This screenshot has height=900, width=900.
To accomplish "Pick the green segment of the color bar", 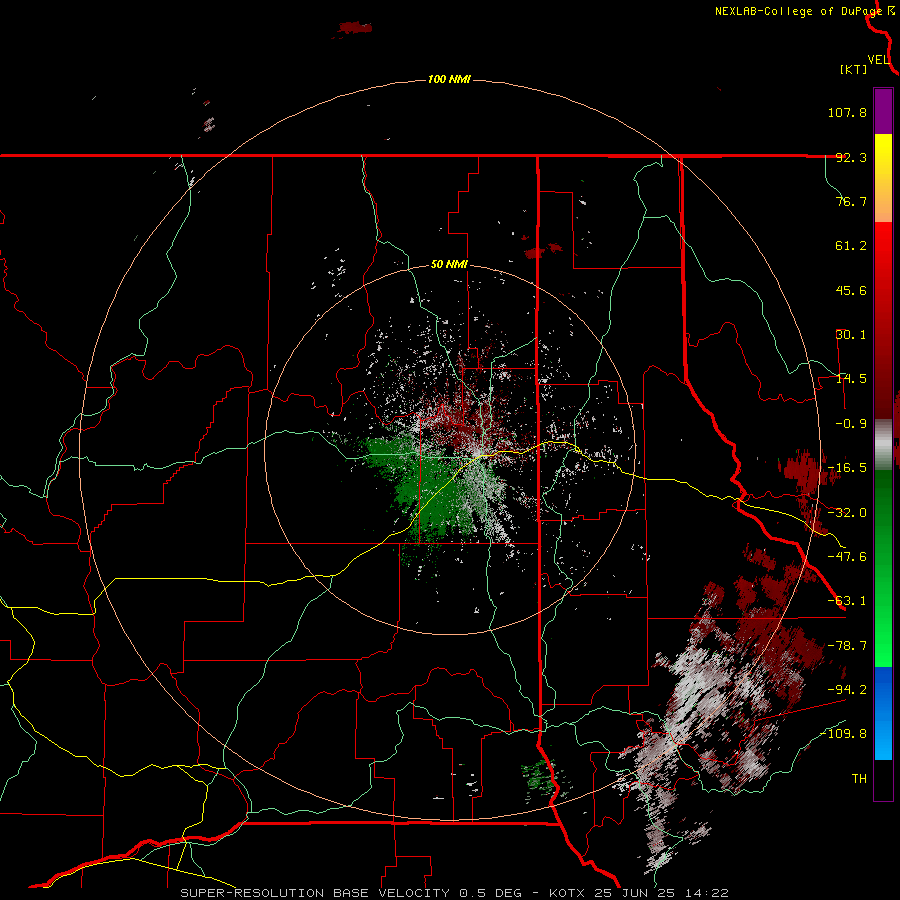I will [883, 568].
